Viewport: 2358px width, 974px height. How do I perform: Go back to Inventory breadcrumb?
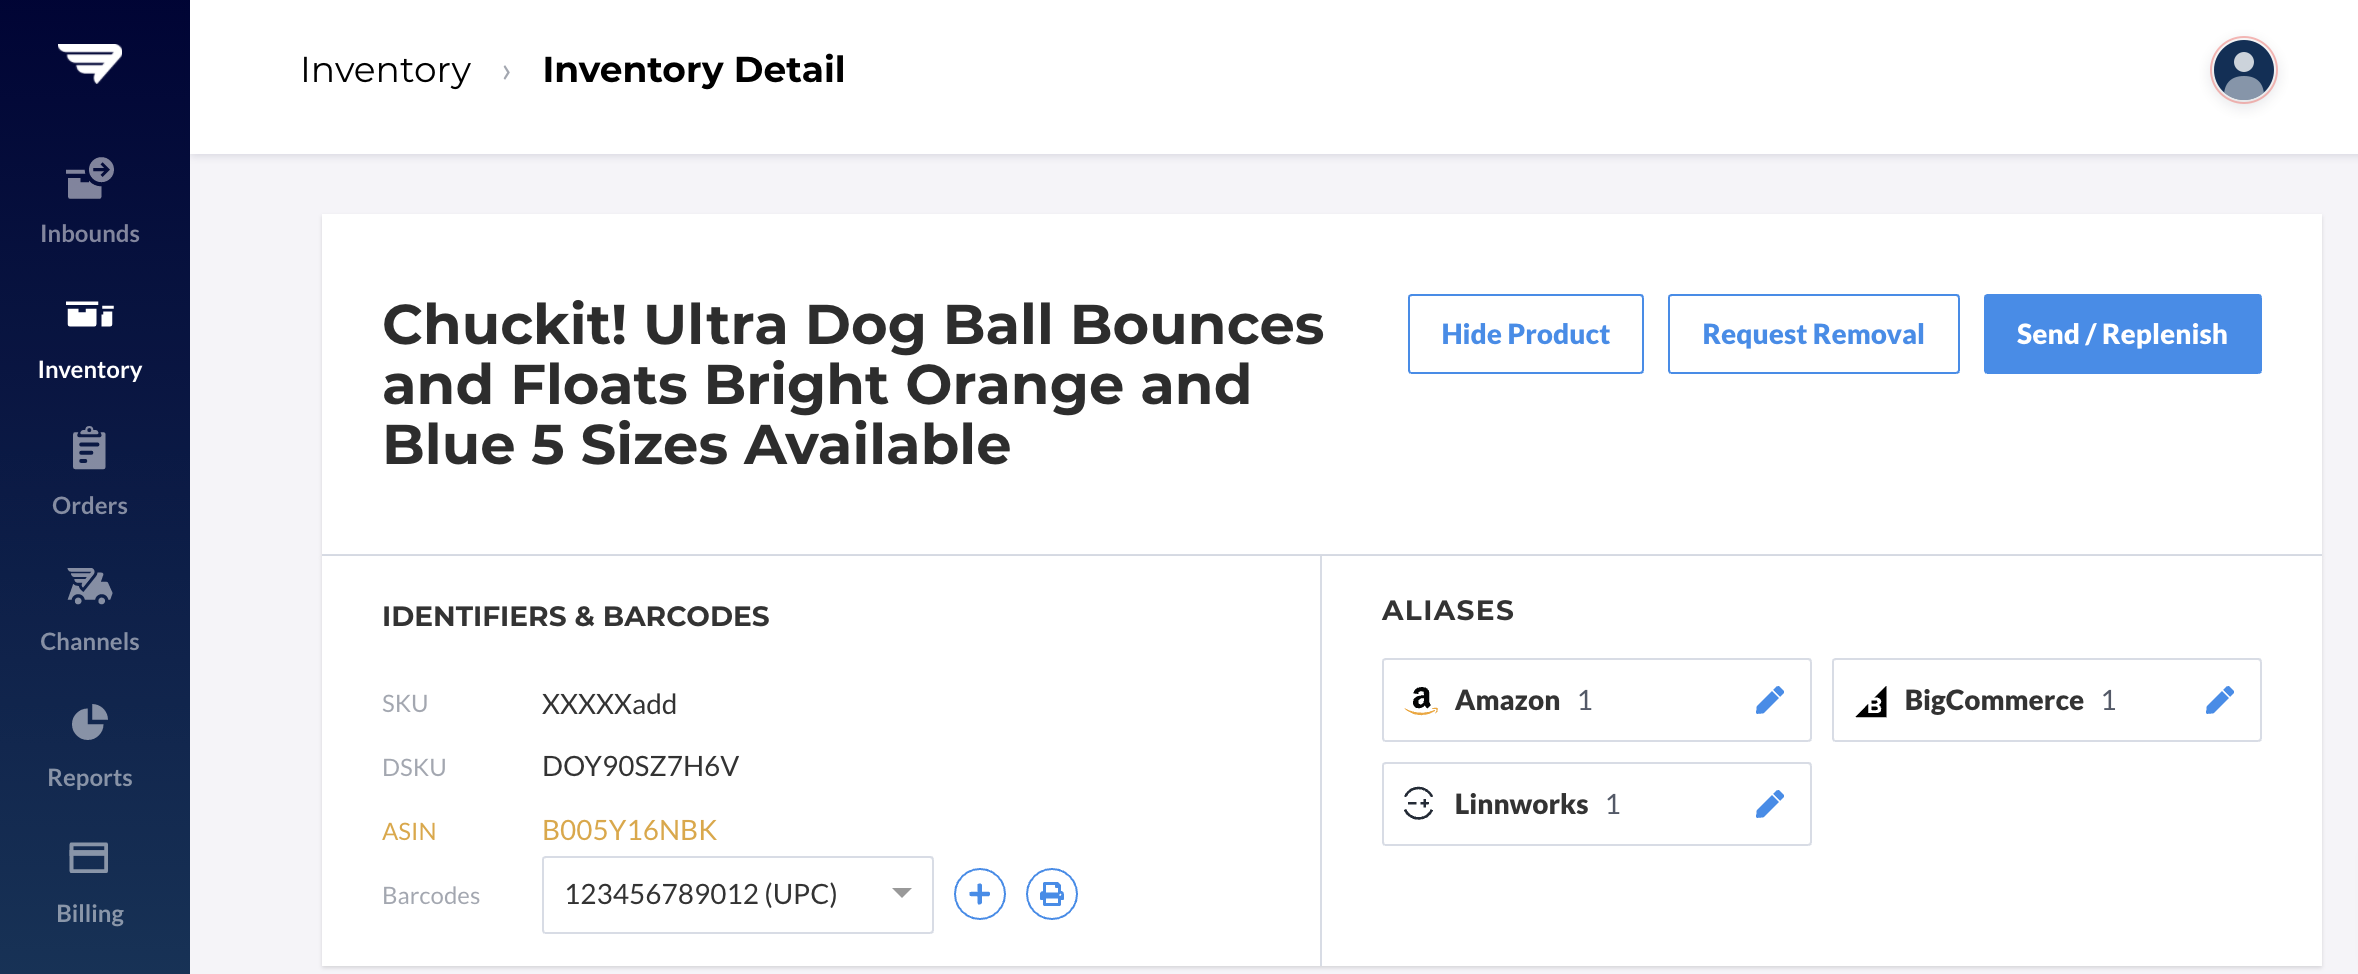tap(386, 70)
